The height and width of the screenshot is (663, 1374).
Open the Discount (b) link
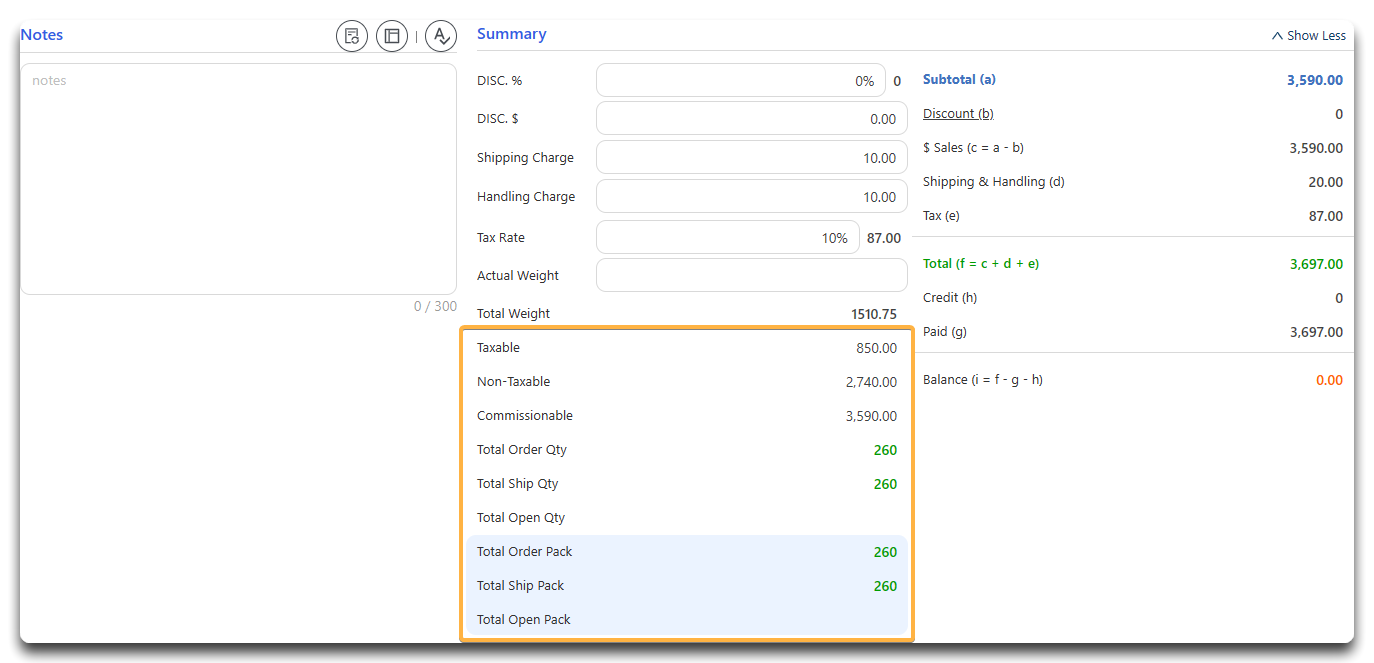pos(958,114)
